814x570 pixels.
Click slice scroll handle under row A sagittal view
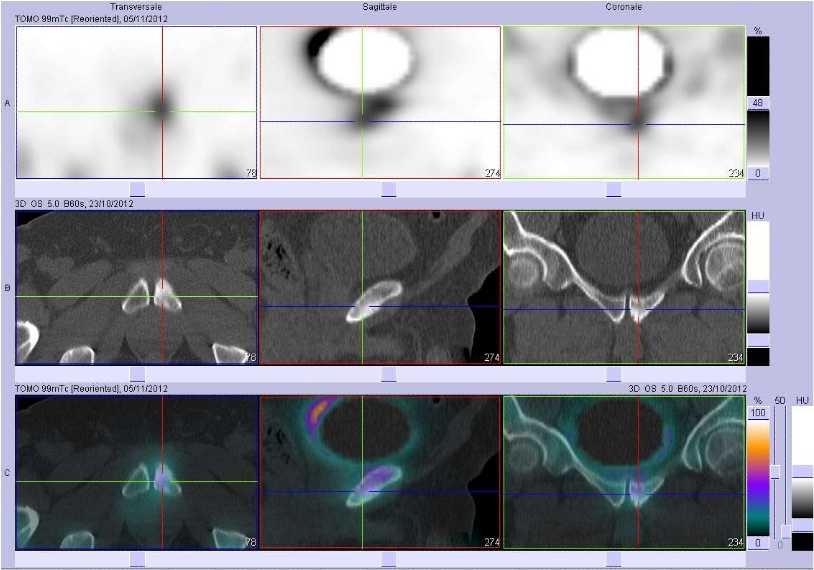(x=388, y=189)
